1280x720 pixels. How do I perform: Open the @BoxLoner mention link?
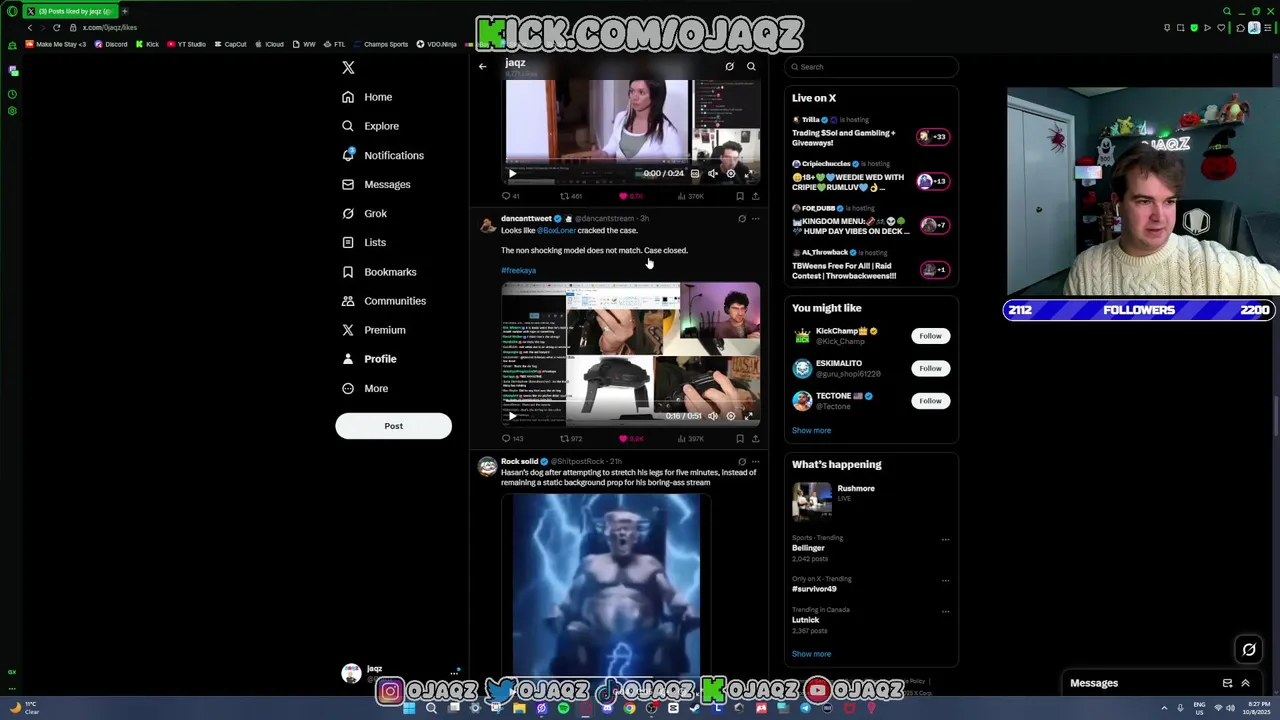click(556, 230)
